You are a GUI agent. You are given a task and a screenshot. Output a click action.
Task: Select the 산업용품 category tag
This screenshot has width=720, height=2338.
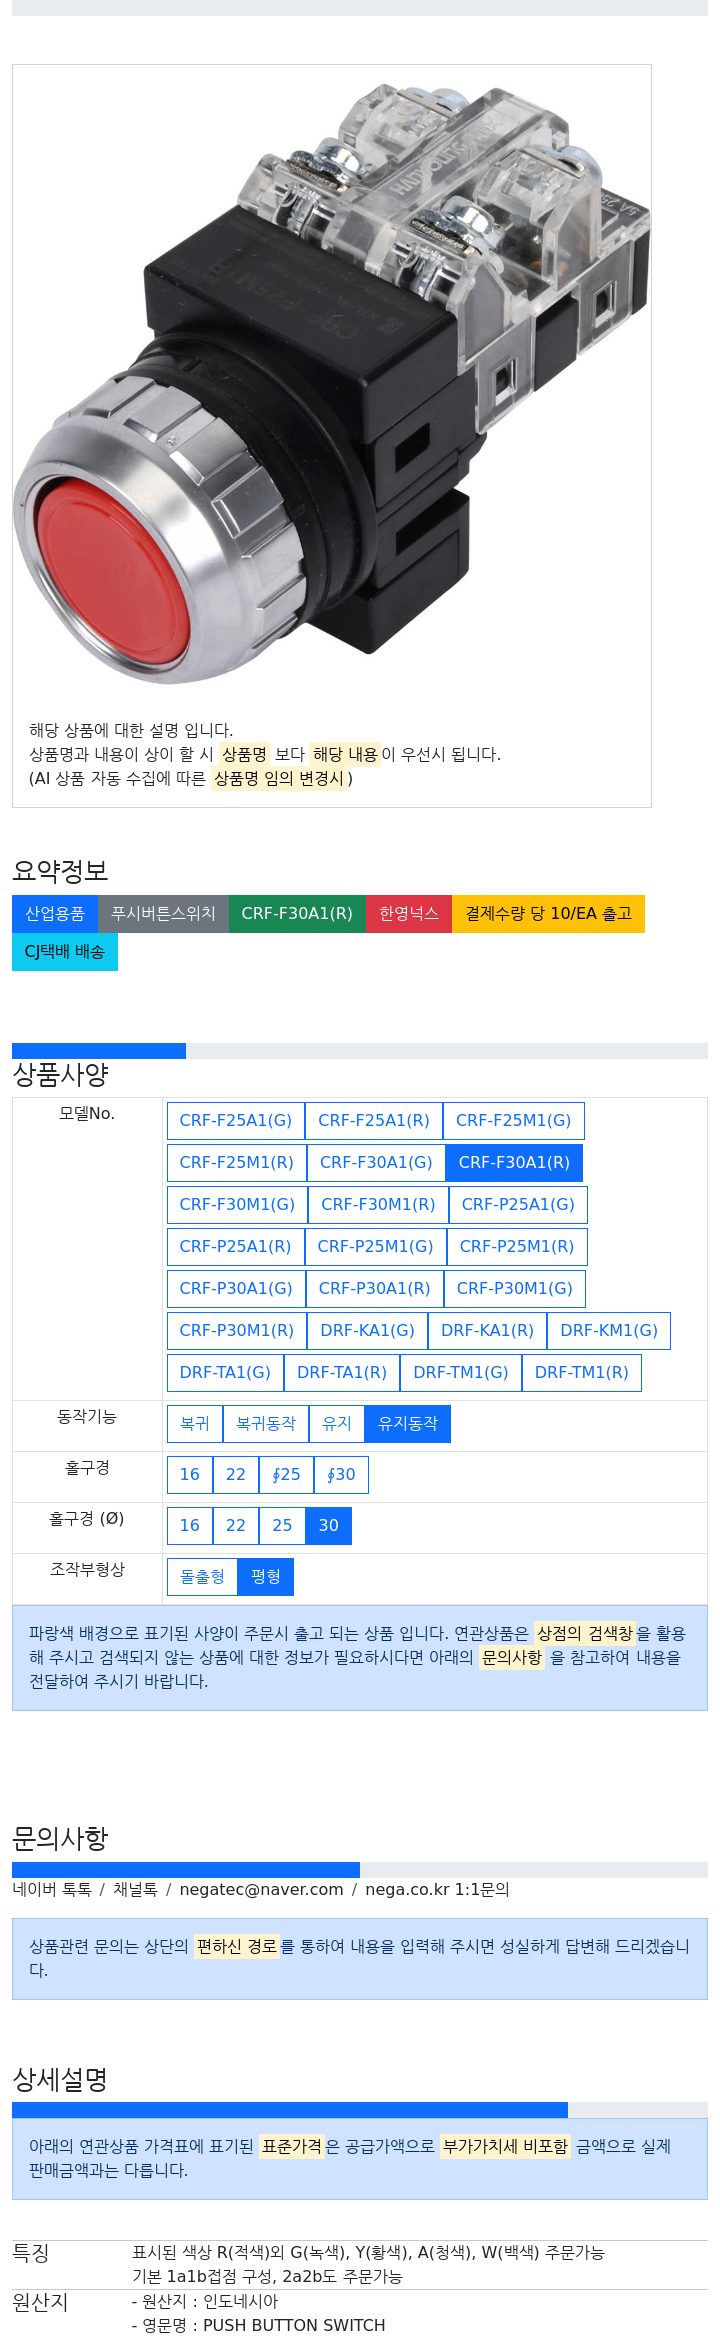coord(55,914)
